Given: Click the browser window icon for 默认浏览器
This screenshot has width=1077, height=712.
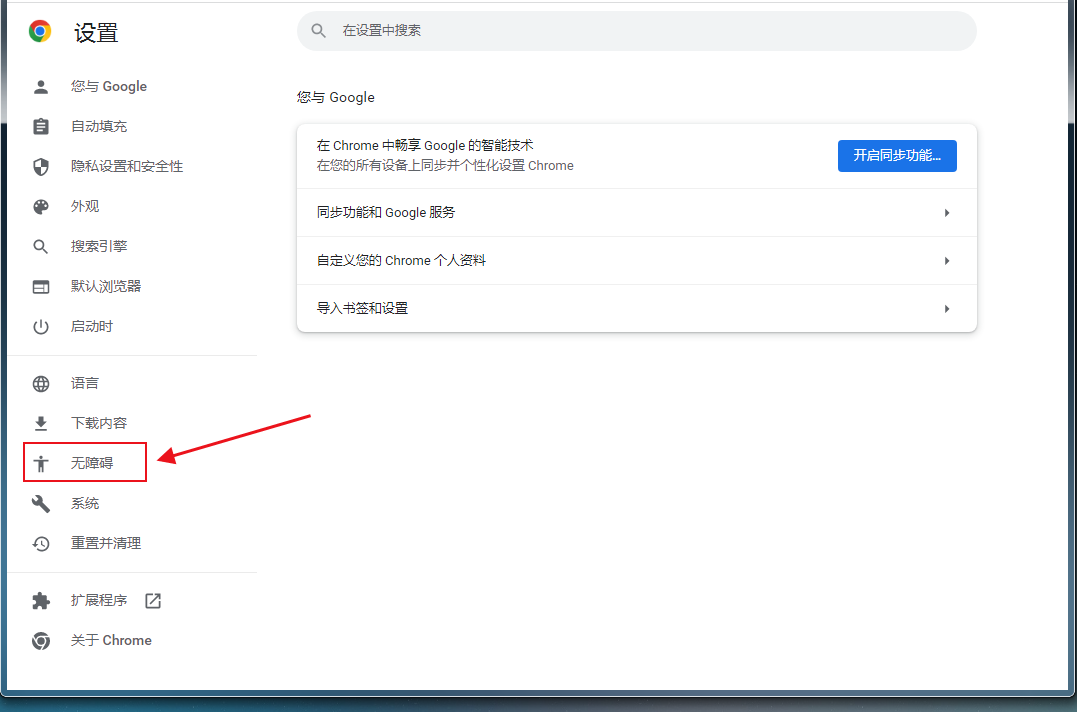Looking at the screenshot, I should (41, 287).
